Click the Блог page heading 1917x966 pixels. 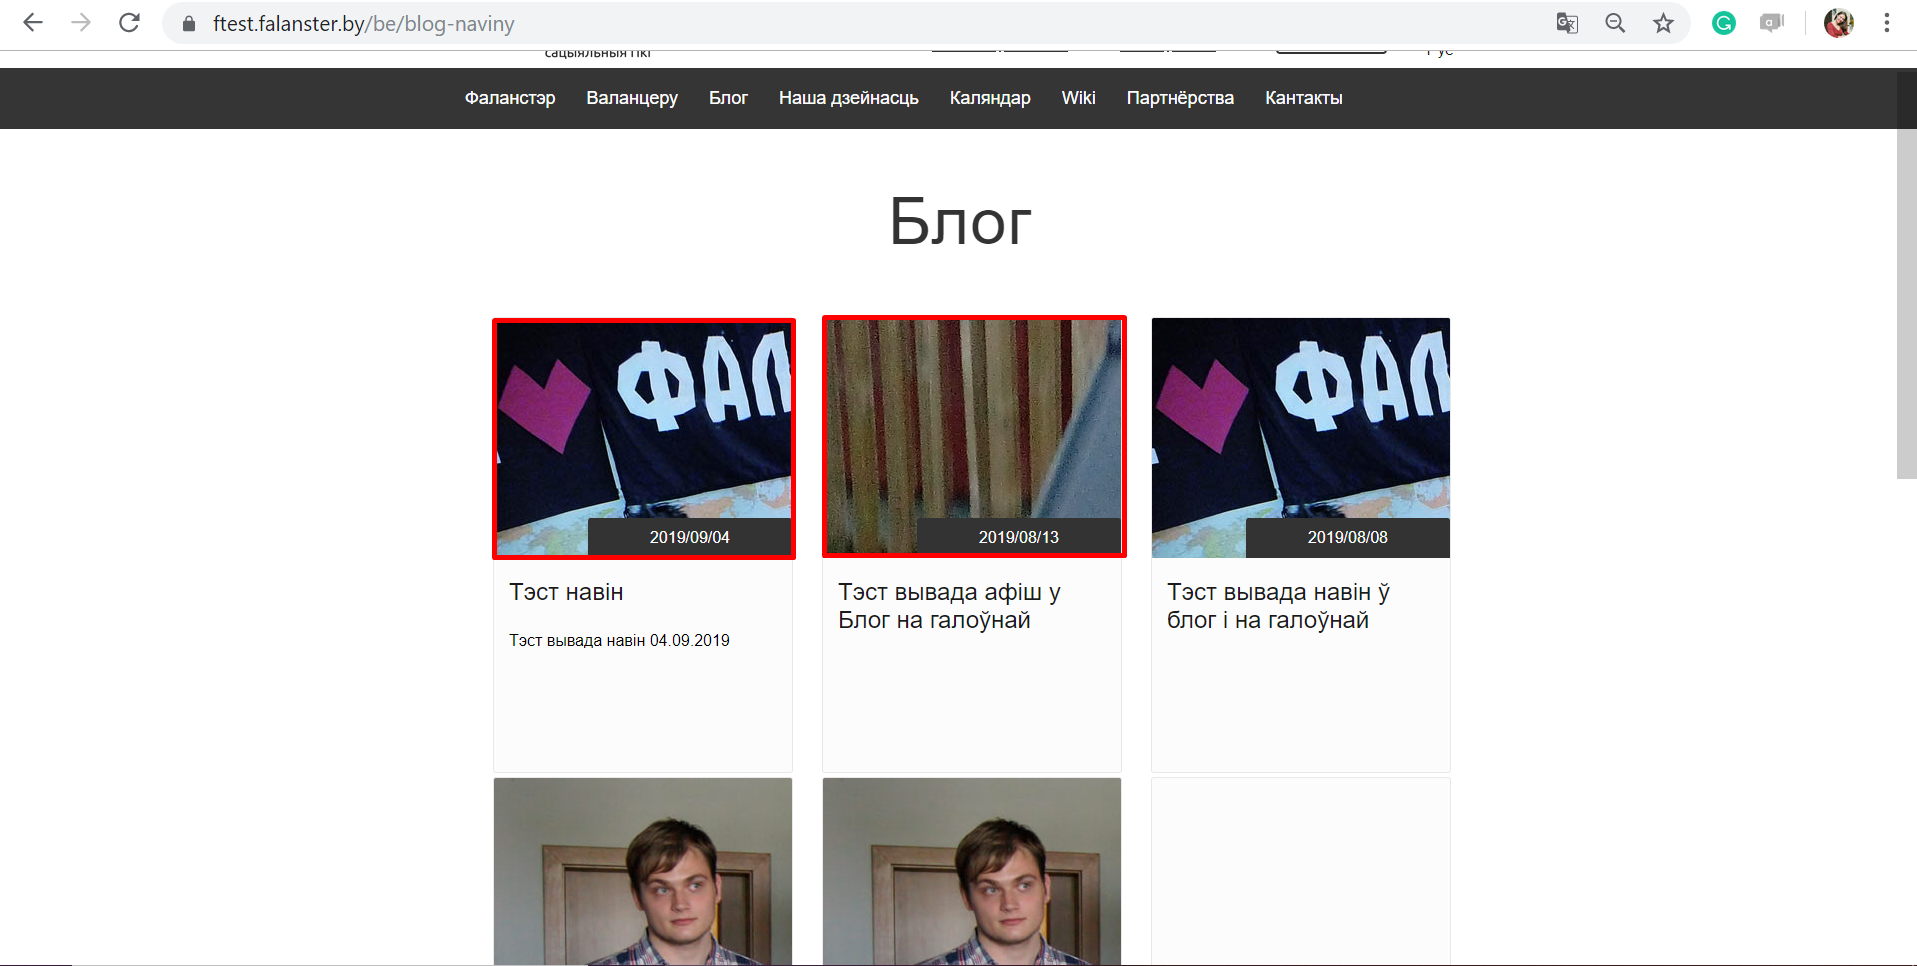pyautogui.click(x=960, y=221)
